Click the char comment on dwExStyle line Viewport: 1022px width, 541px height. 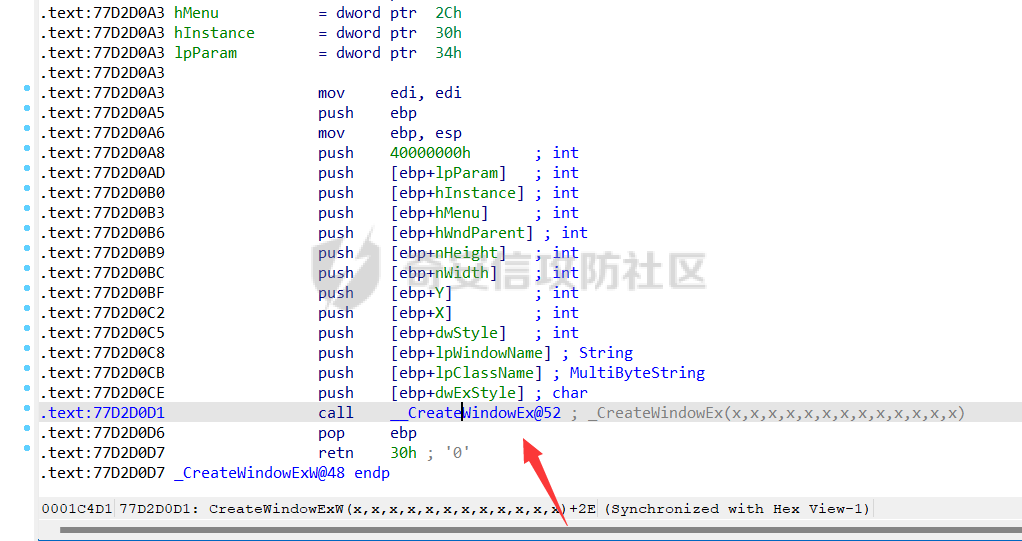coord(570,394)
